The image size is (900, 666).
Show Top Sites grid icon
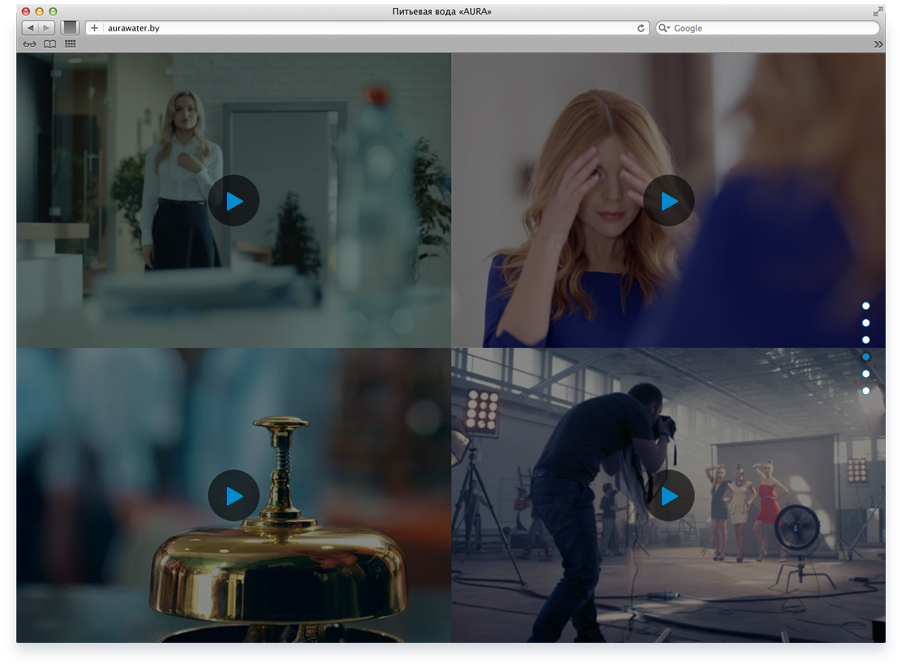pyautogui.click(x=70, y=44)
